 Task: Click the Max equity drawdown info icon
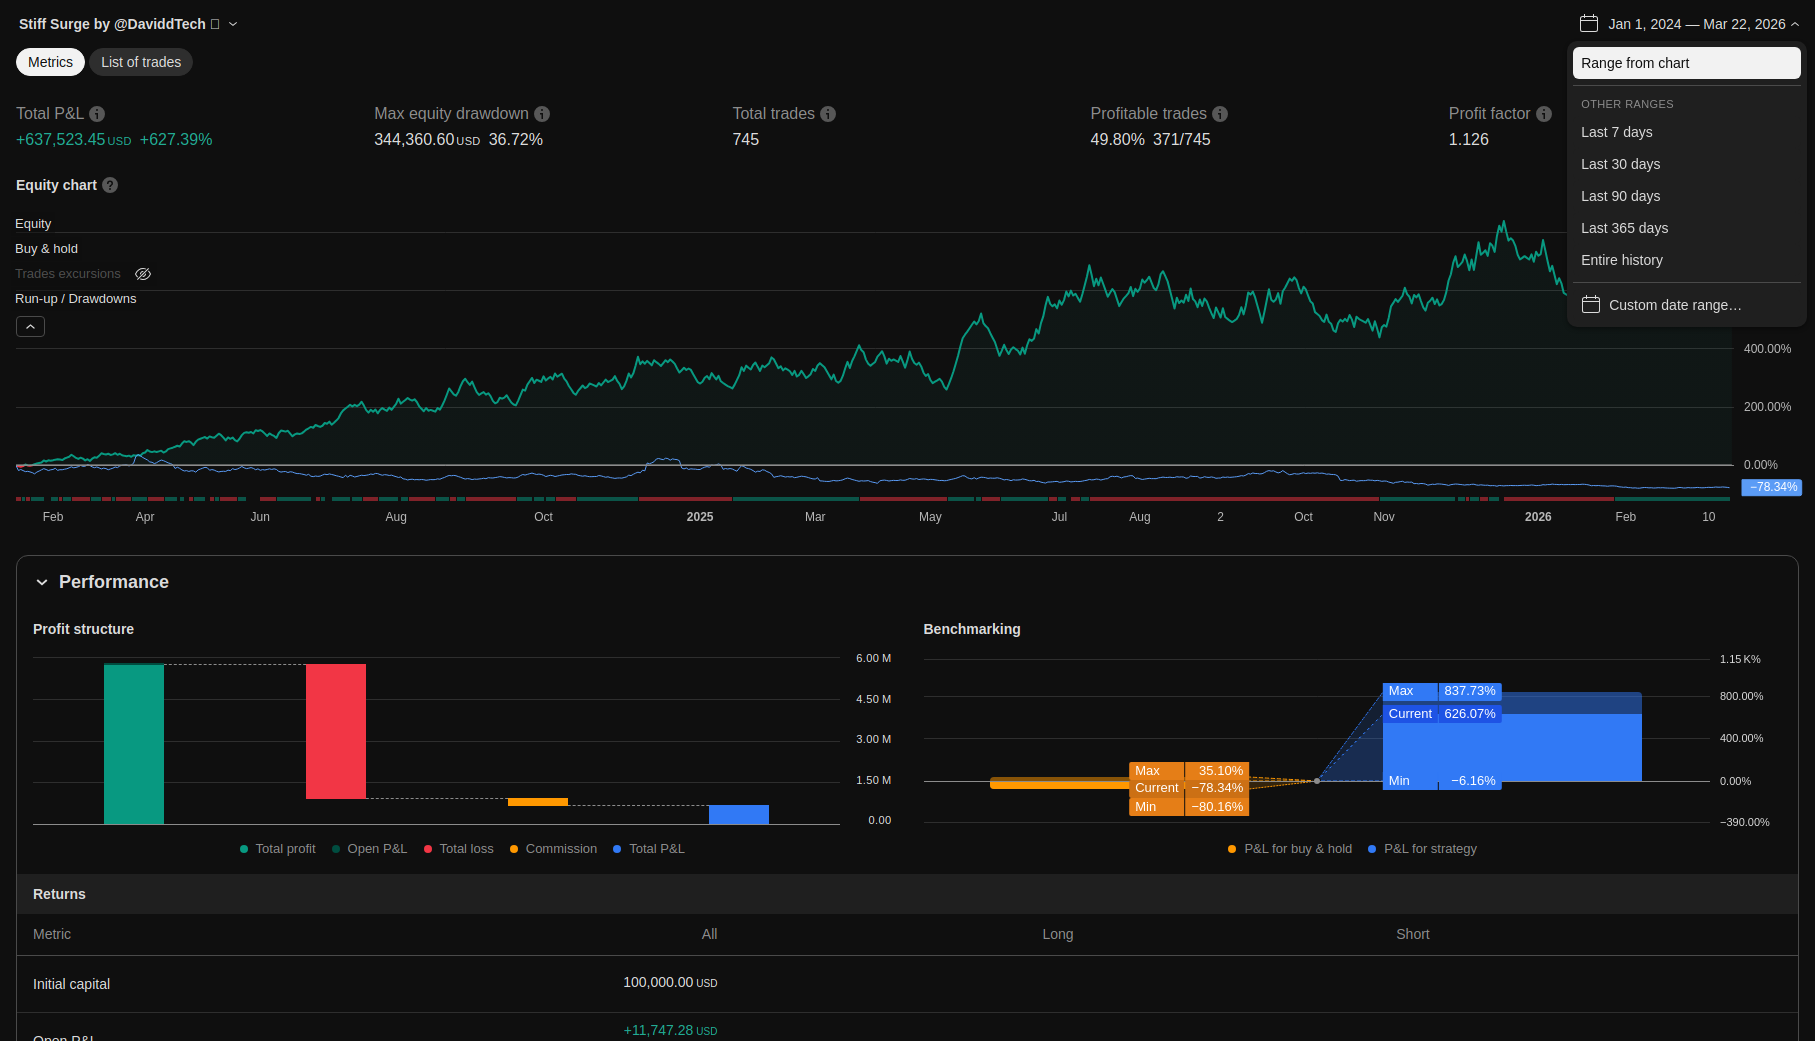[542, 114]
